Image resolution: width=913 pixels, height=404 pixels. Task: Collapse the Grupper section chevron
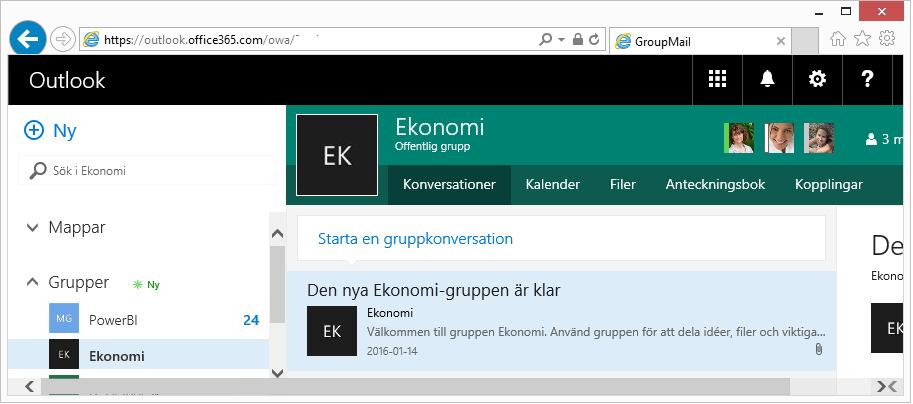[x=33, y=283]
